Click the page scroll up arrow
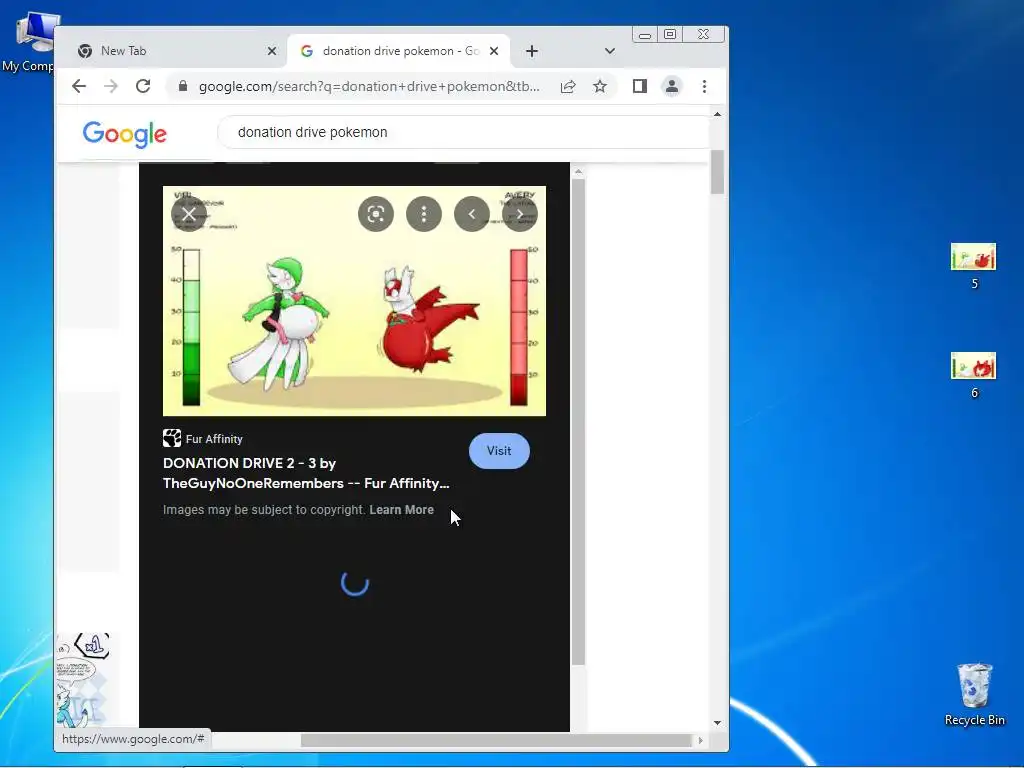 (x=717, y=115)
